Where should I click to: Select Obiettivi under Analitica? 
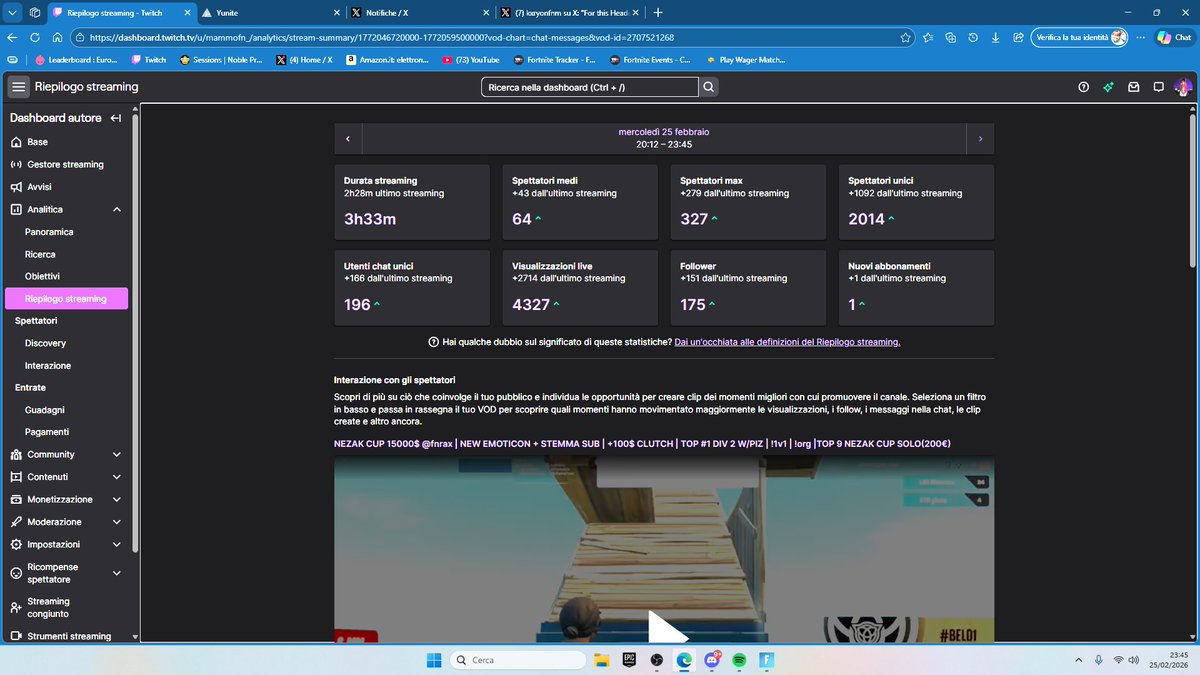[66, 276]
